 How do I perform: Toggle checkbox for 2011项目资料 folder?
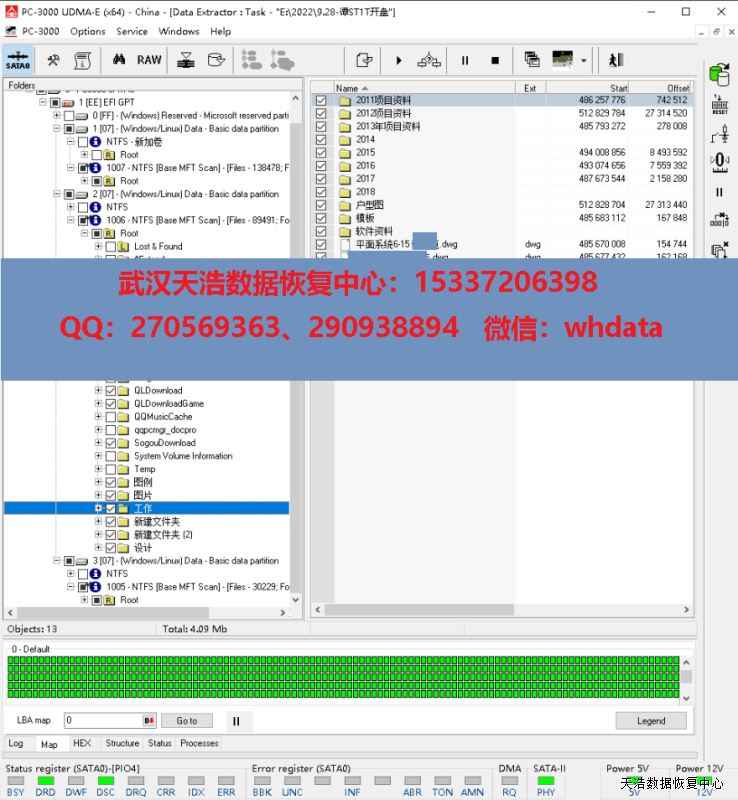point(321,101)
